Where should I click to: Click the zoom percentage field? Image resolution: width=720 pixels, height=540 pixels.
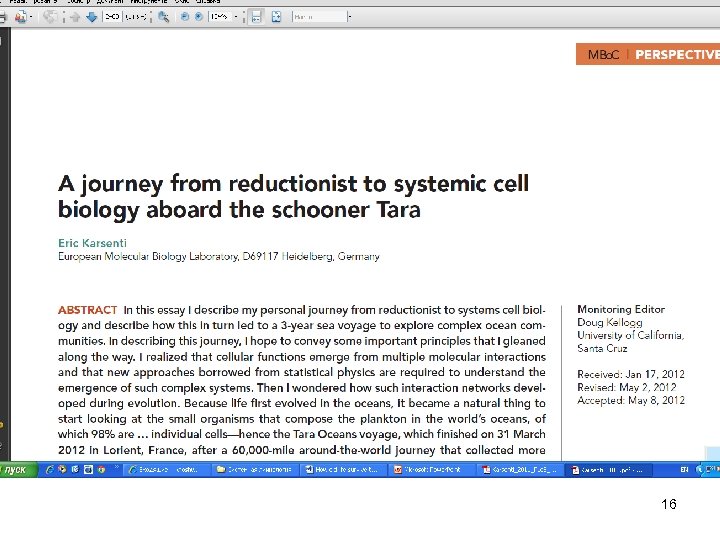tap(220, 17)
